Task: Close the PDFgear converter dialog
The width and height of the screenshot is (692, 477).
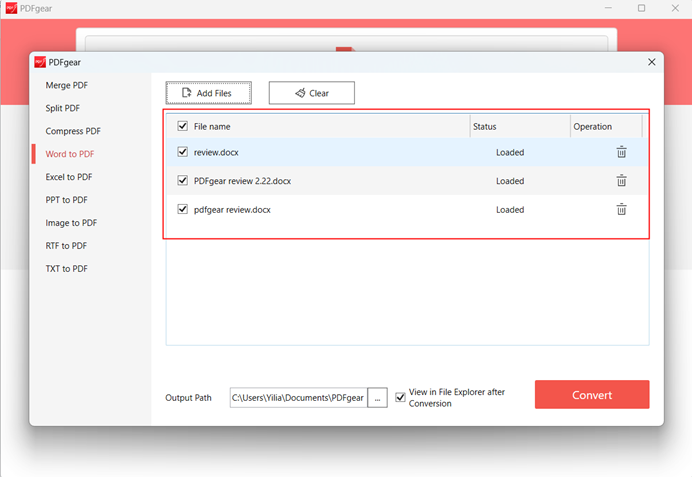Action: pyautogui.click(x=651, y=62)
